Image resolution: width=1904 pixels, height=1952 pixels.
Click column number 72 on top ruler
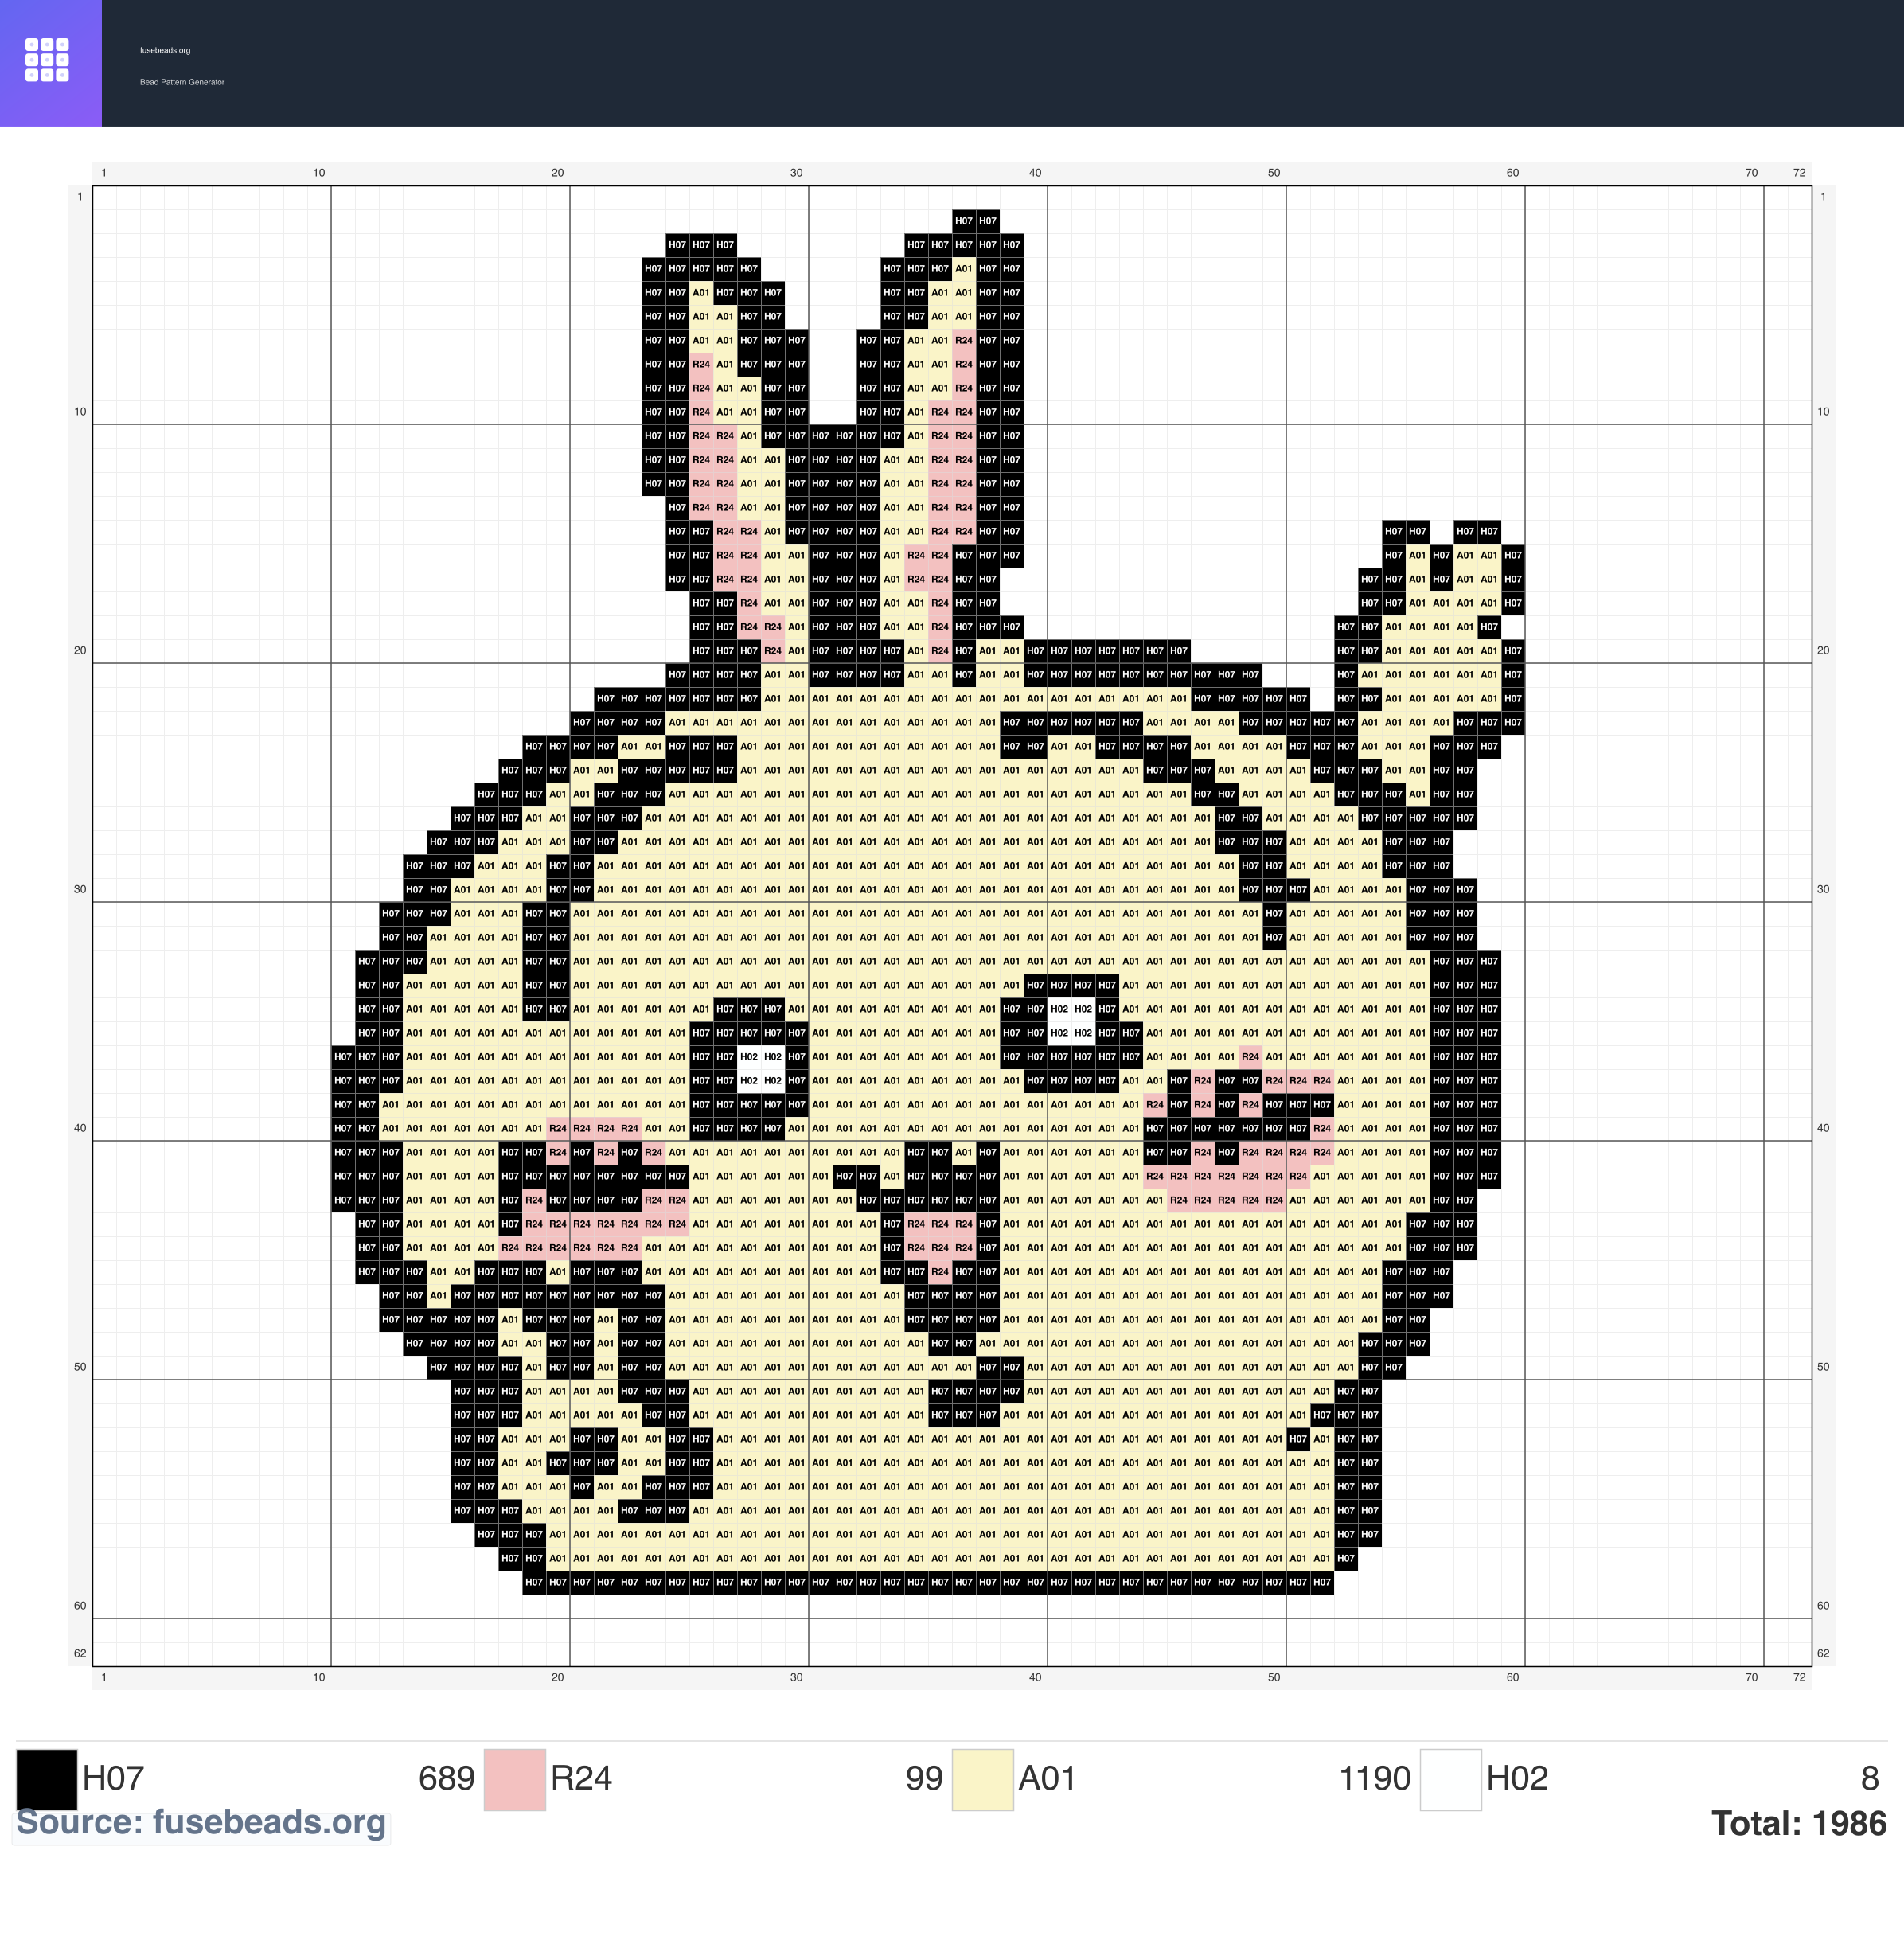tap(1799, 173)
